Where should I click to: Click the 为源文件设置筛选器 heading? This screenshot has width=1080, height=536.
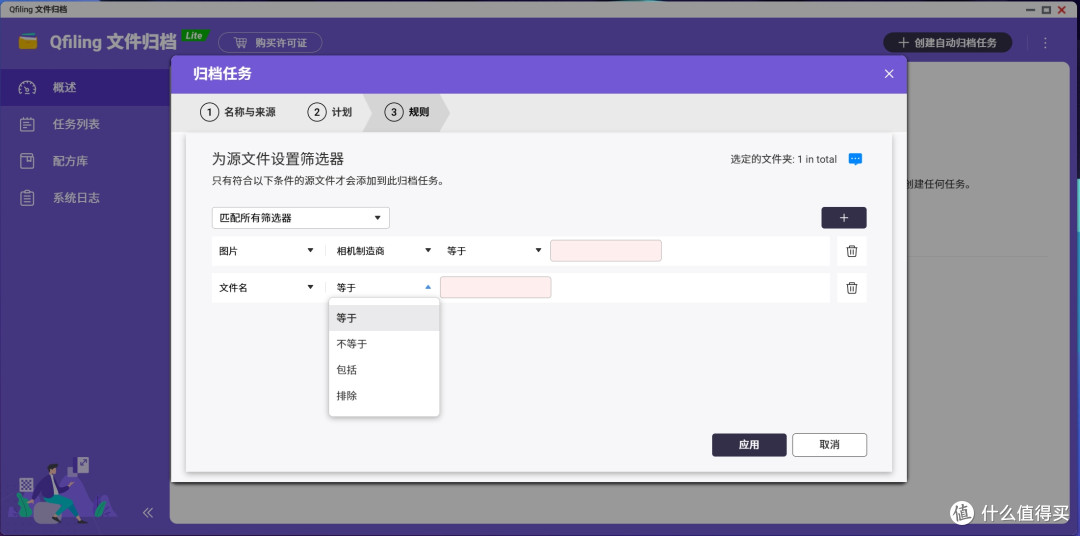coord(278,159)
